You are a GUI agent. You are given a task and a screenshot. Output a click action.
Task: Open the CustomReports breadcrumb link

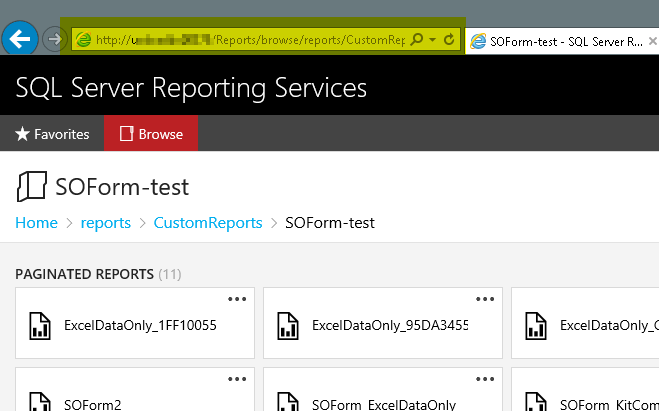click(x=208, y=223)
